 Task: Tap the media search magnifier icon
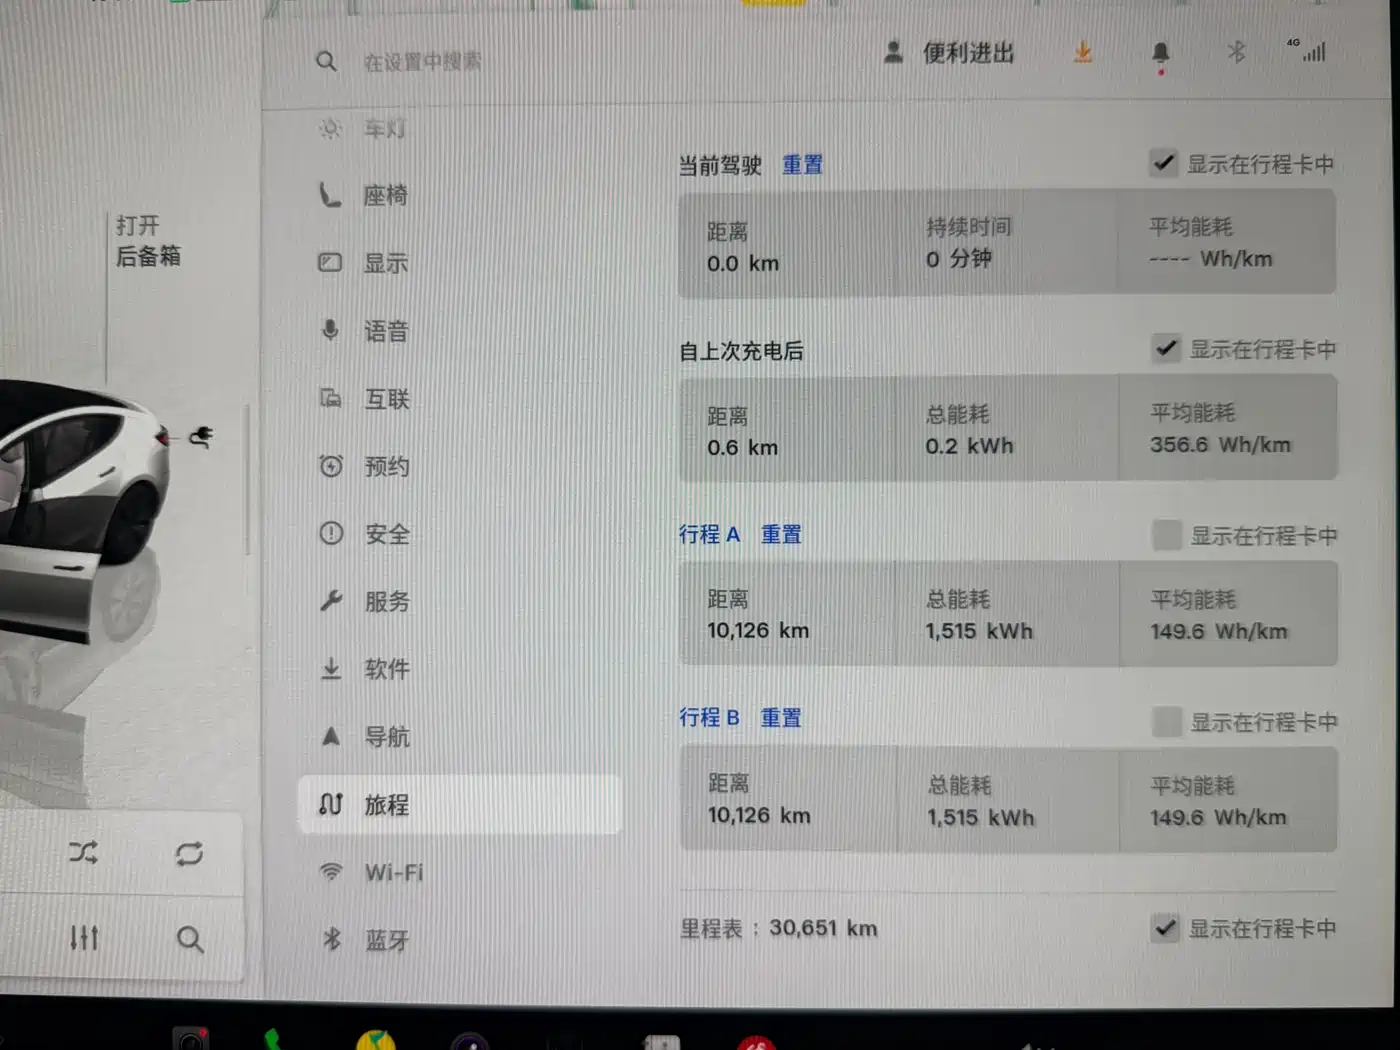coord(189,939)
